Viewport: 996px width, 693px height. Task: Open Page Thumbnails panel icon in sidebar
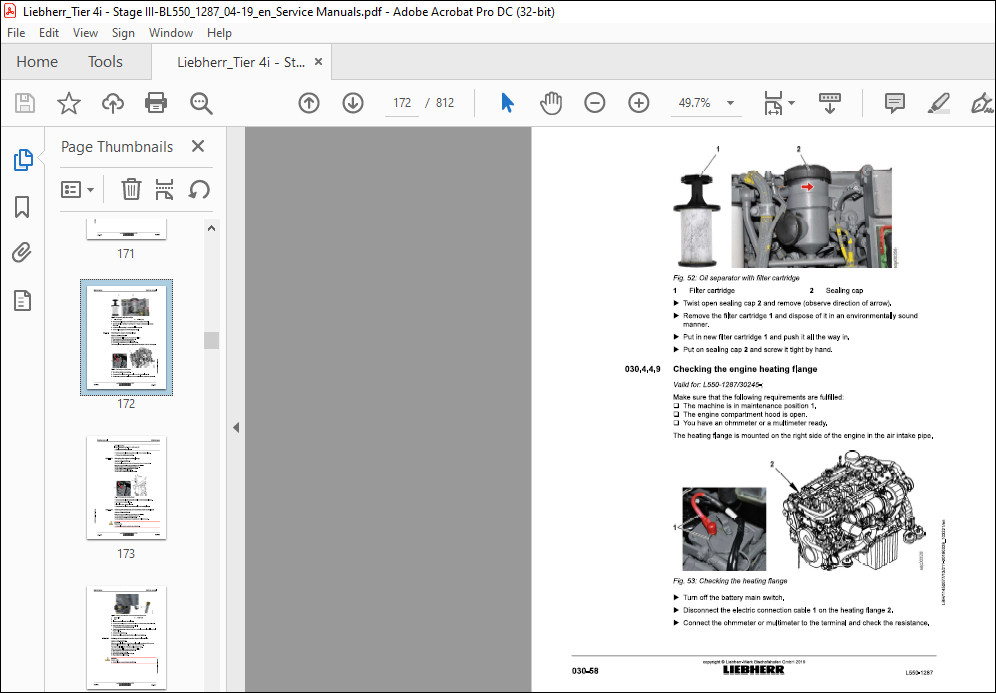point(23,160)
